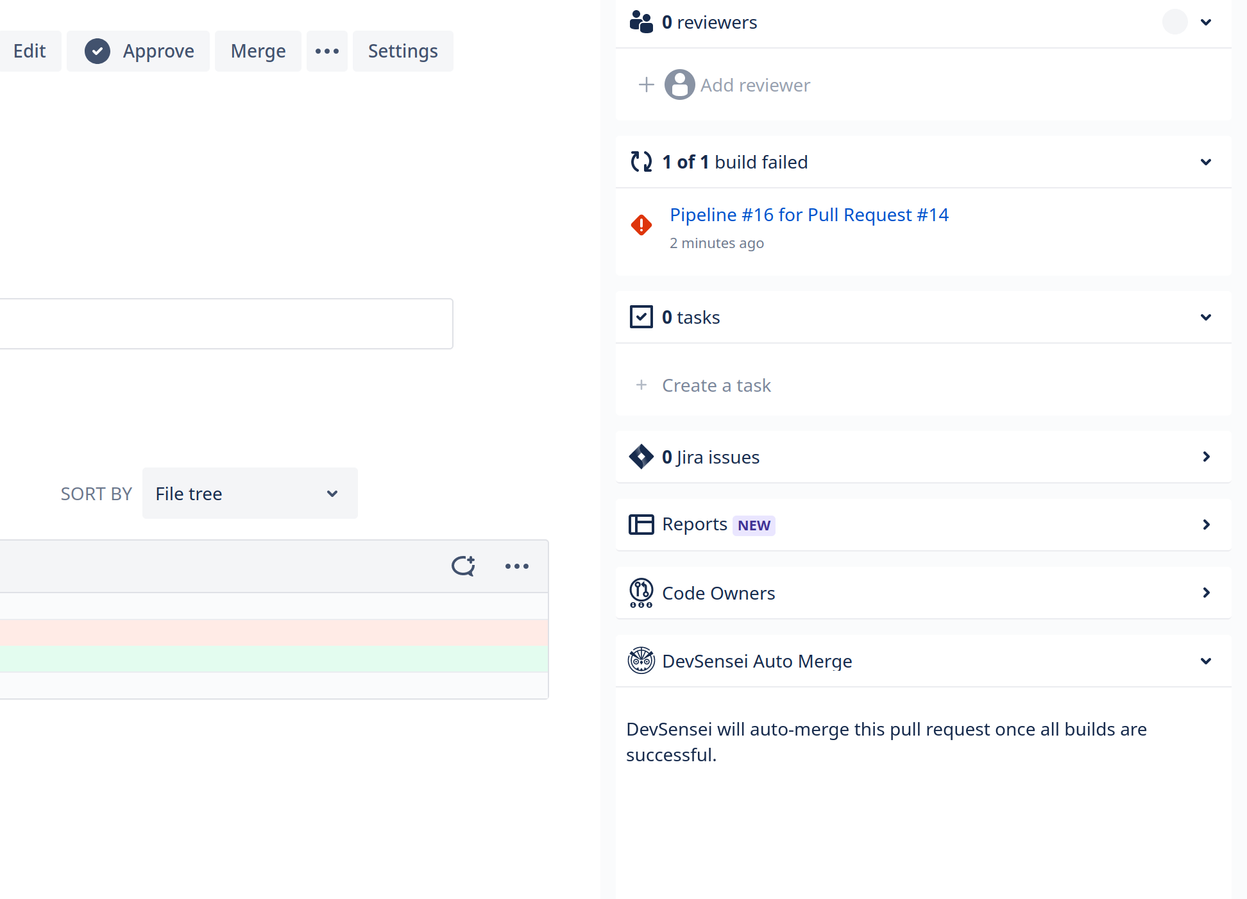The height and width of the screenshot is (899, 1247).
Task: Click the checkmark icon in Approve
Action: [97, 51]
